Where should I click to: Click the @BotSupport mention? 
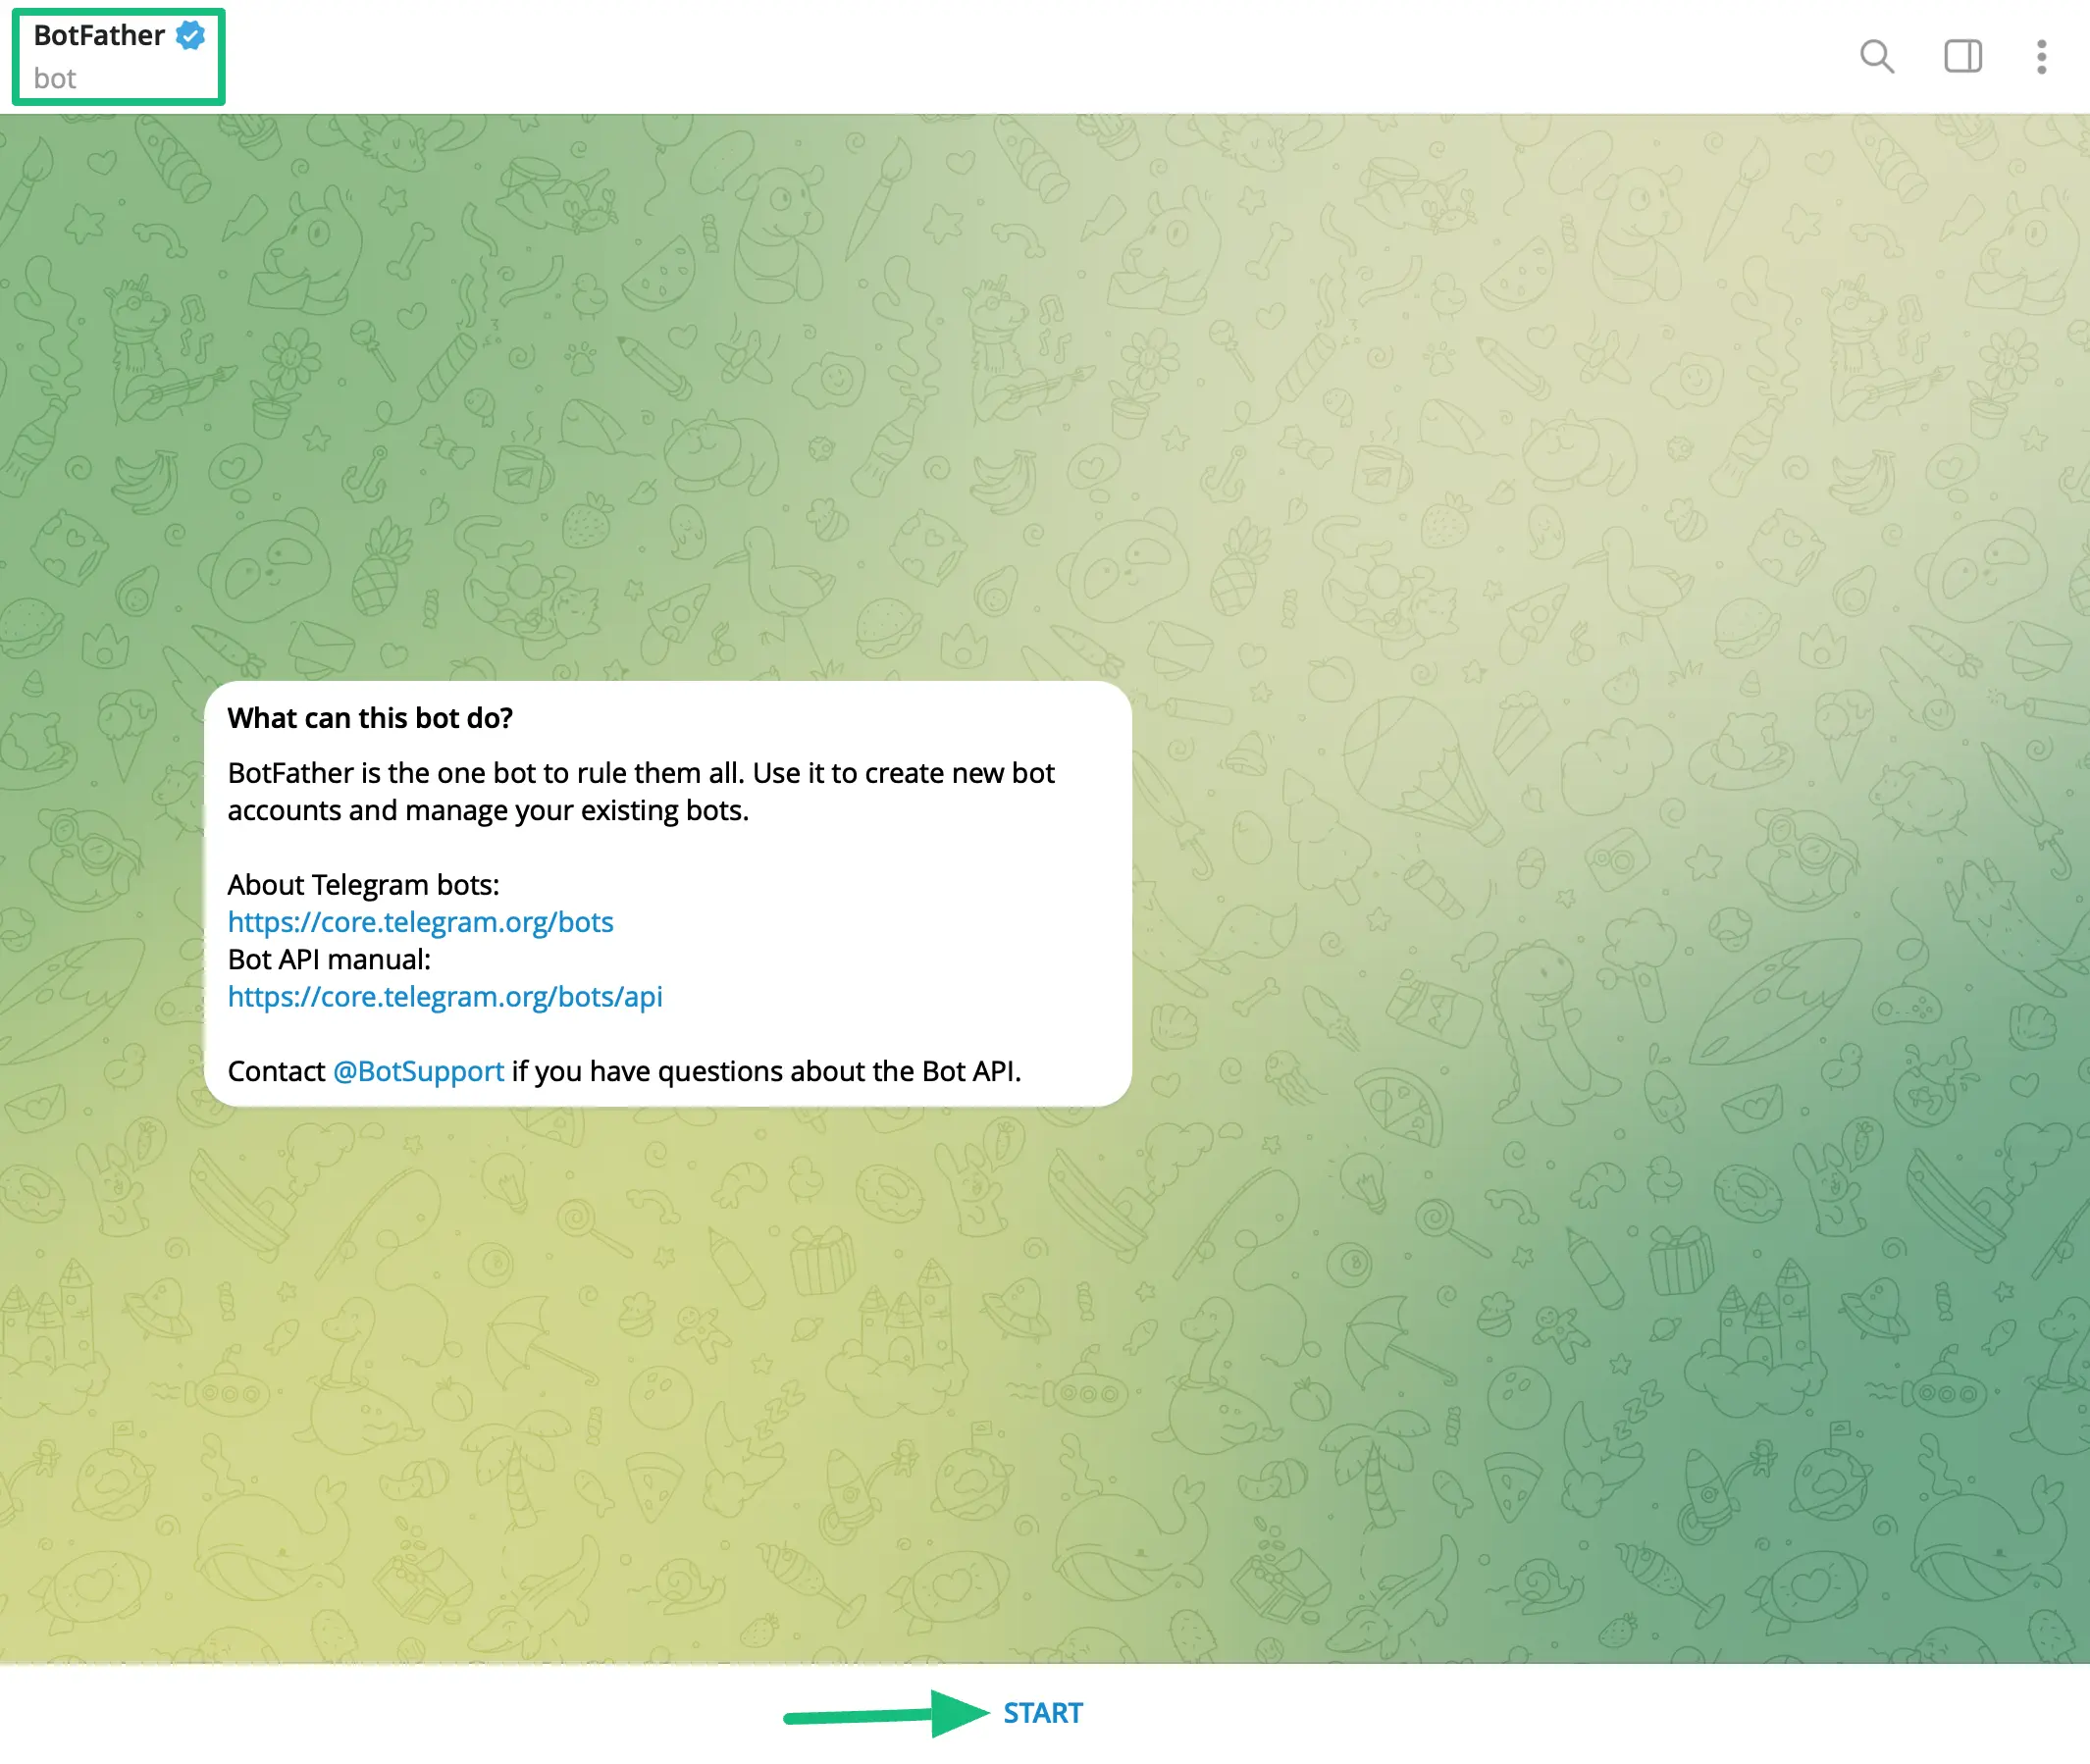[x=418, y=1071]
